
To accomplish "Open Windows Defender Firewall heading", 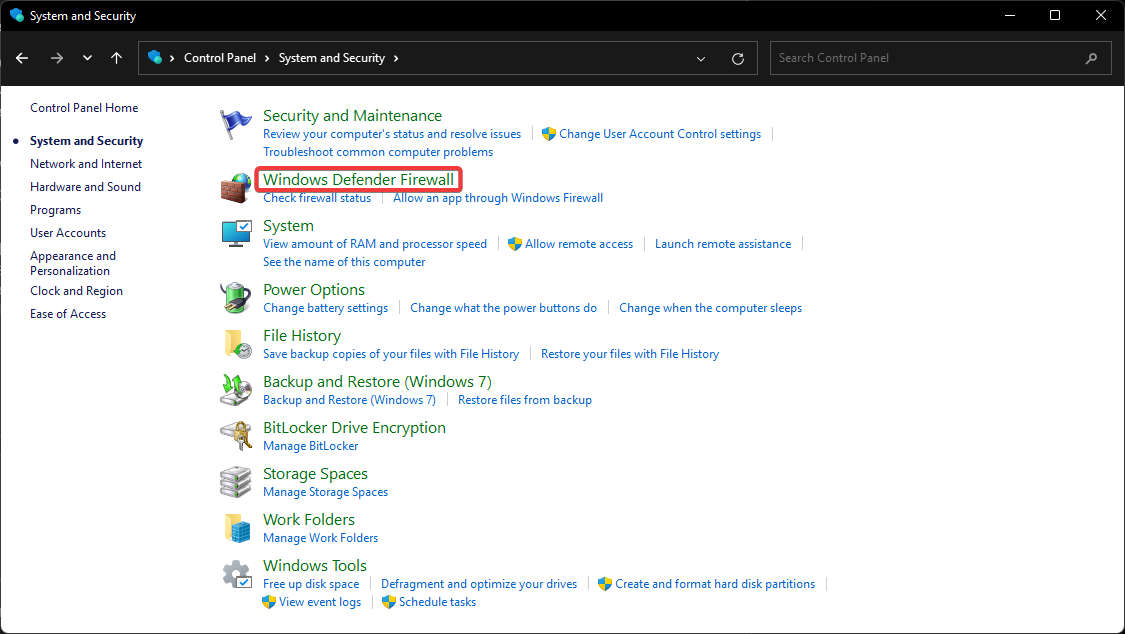I will tap(359, 179).
